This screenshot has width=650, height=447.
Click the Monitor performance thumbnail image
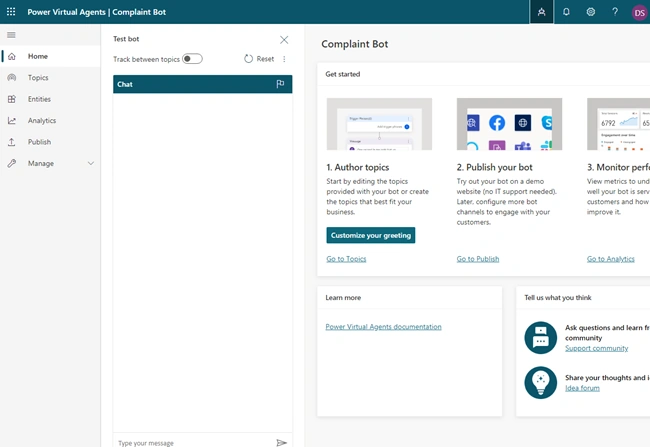(618, 124)
